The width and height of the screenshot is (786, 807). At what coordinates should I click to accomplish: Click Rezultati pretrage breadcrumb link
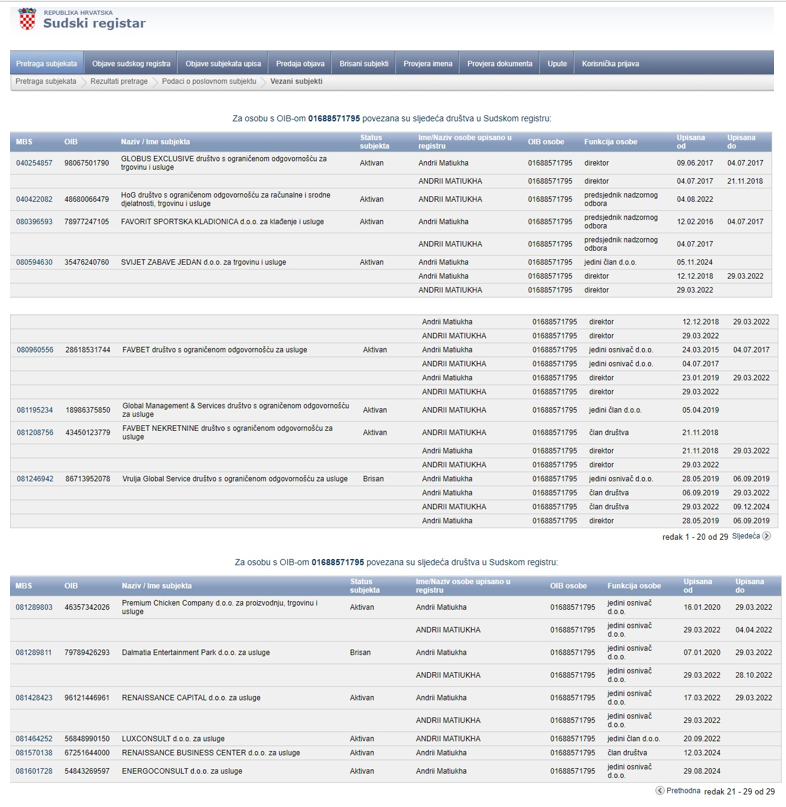coord(119,81)
